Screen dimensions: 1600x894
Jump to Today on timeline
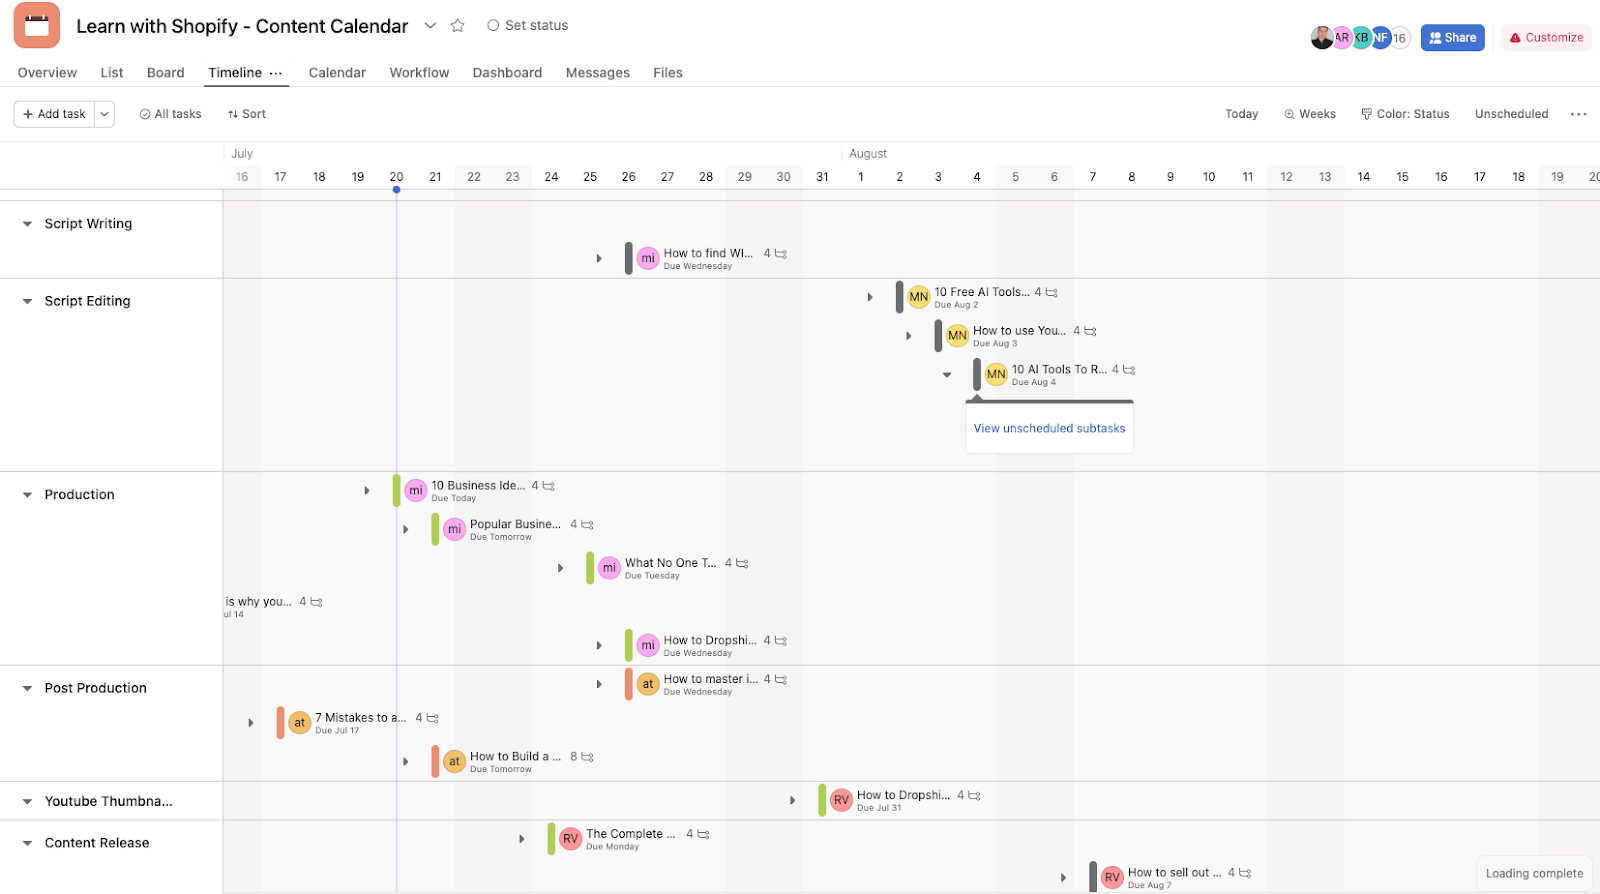[1241, 114]
